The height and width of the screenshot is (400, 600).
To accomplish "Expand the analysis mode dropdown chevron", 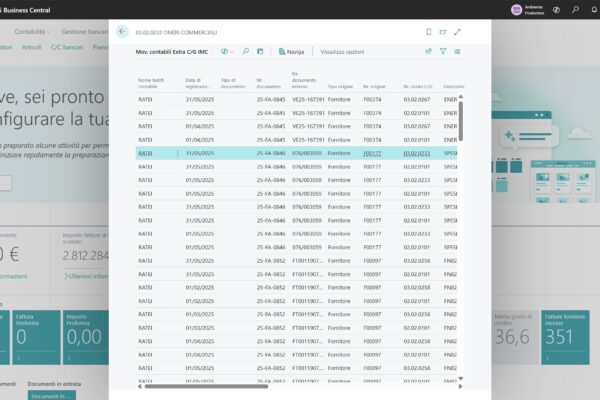I will click(x=232, y=51).
